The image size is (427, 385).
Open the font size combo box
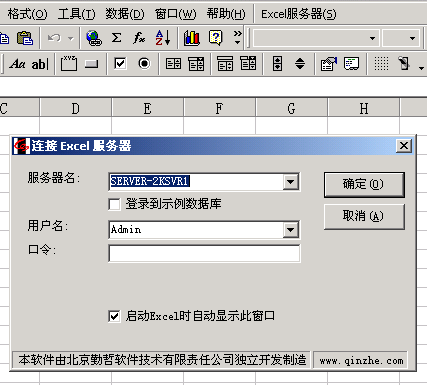click(401, 38)
